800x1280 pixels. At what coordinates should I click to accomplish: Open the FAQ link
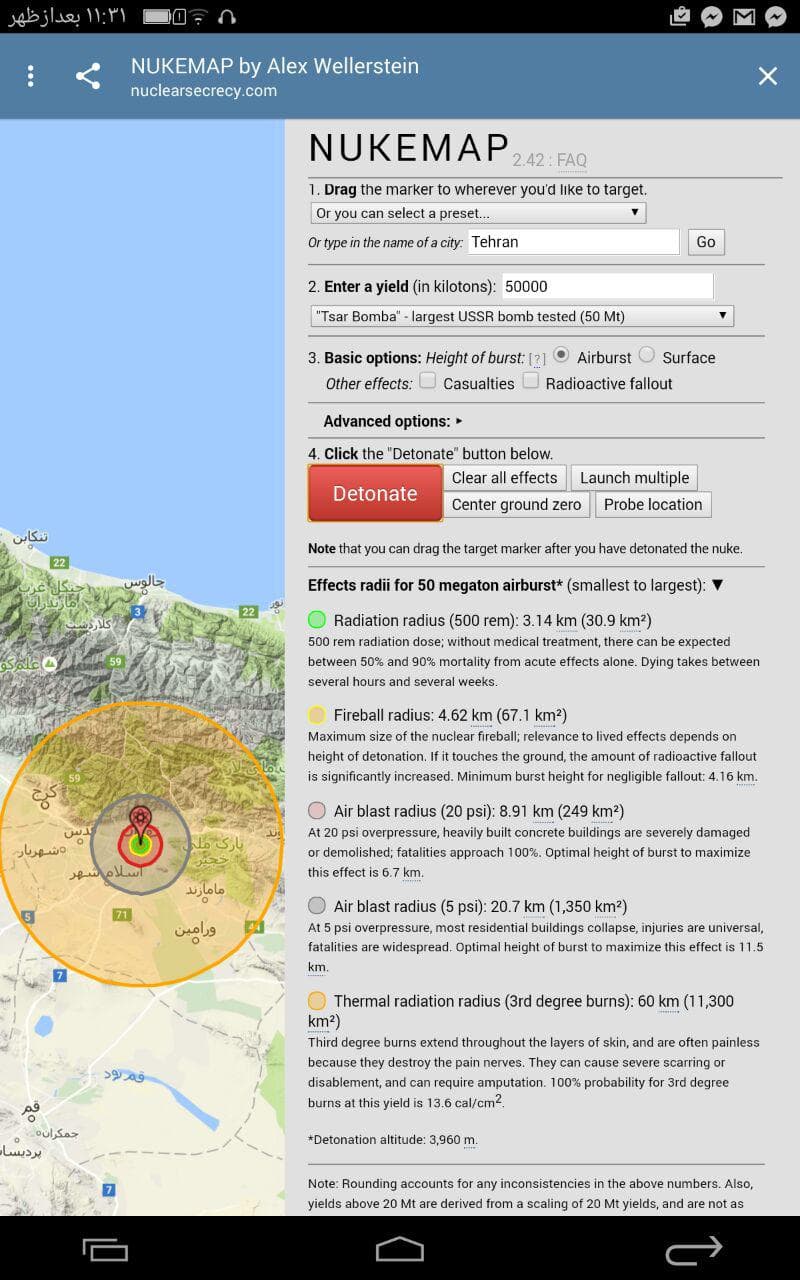point(571,160)
